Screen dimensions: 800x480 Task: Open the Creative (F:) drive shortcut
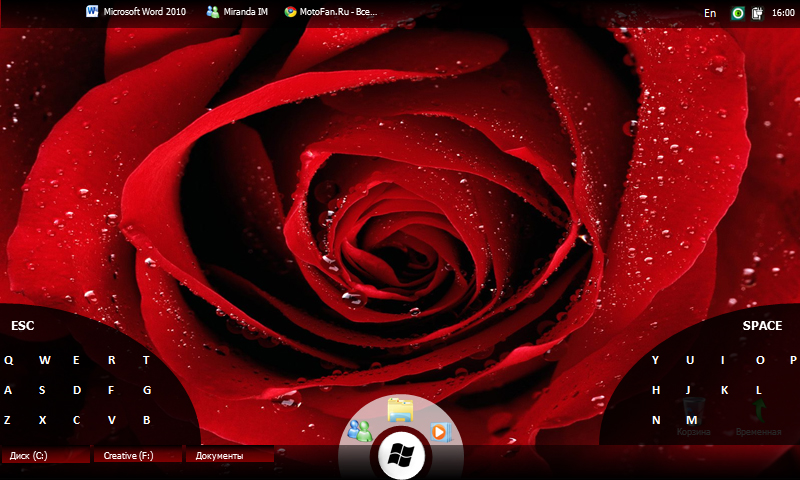(138, 456)
